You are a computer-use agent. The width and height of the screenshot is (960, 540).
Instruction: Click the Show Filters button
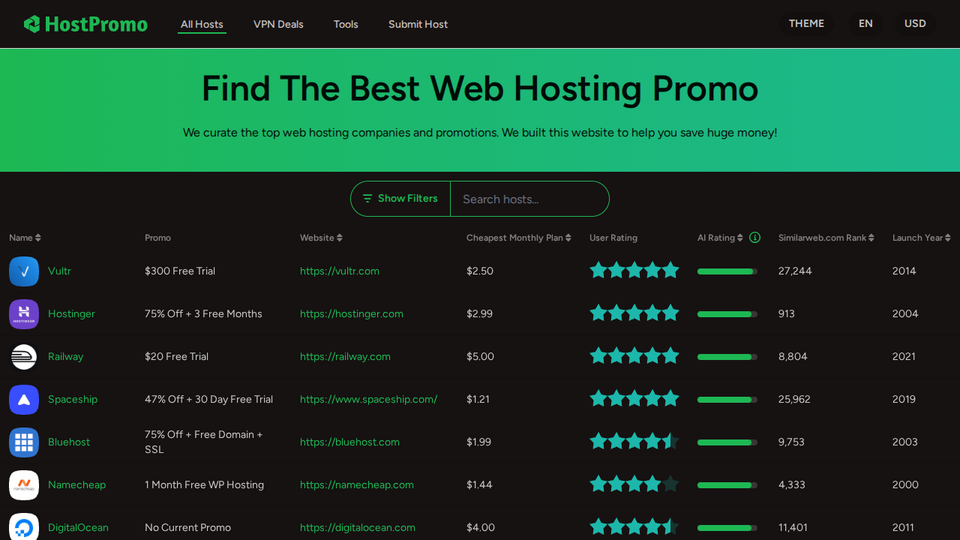[400, 198]
